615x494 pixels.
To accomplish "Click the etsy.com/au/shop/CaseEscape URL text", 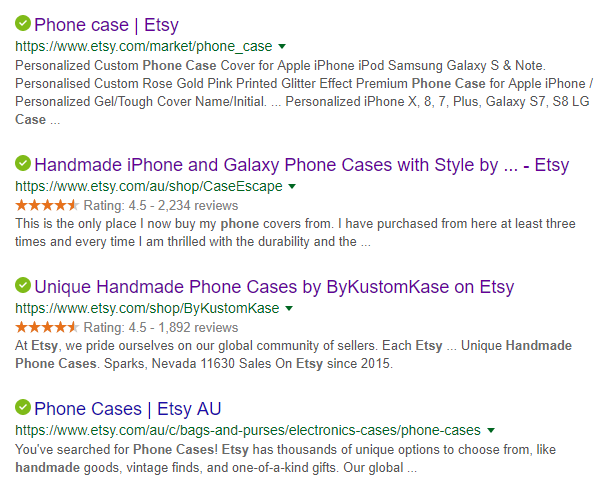I will [x=149, y=186].
